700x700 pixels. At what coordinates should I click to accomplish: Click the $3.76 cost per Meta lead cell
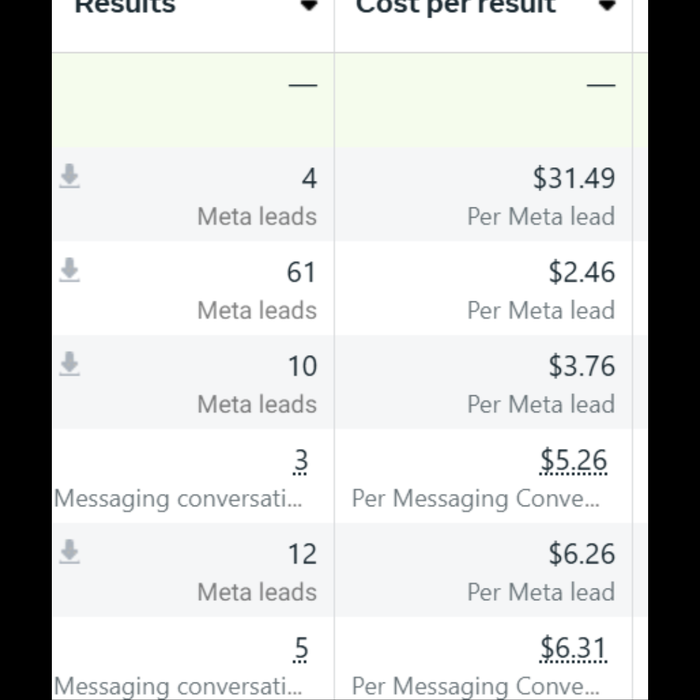[x=582, y=366]
